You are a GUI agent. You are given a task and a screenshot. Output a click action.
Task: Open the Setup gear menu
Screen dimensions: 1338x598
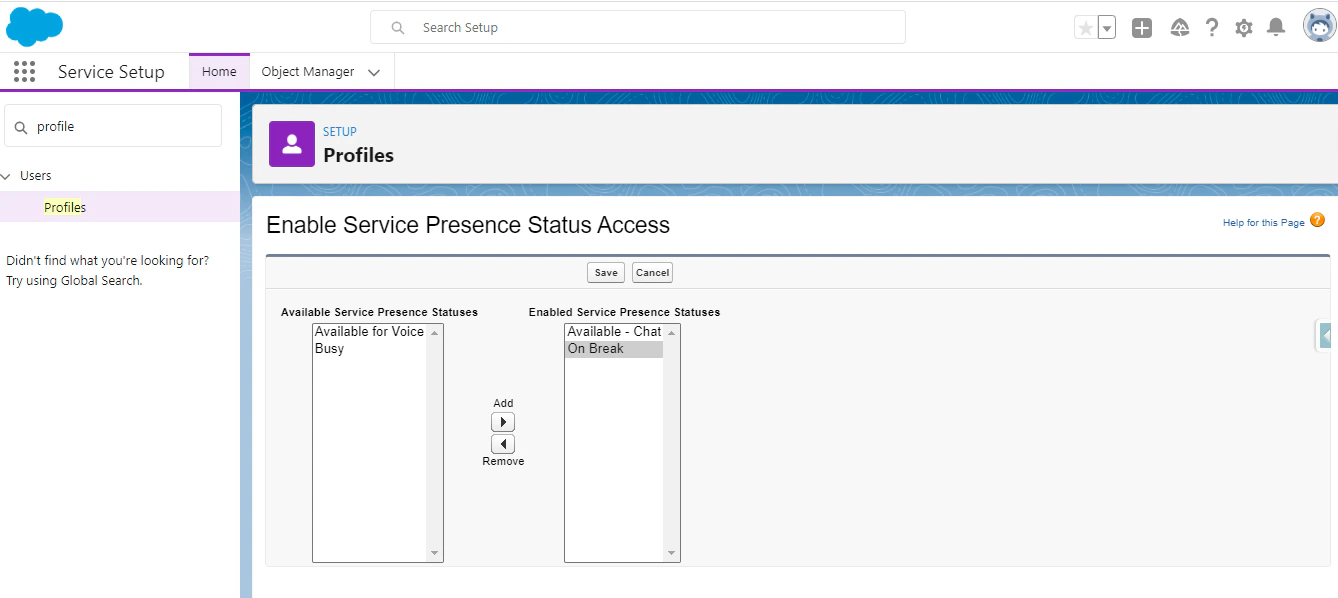coord(1243,27)
